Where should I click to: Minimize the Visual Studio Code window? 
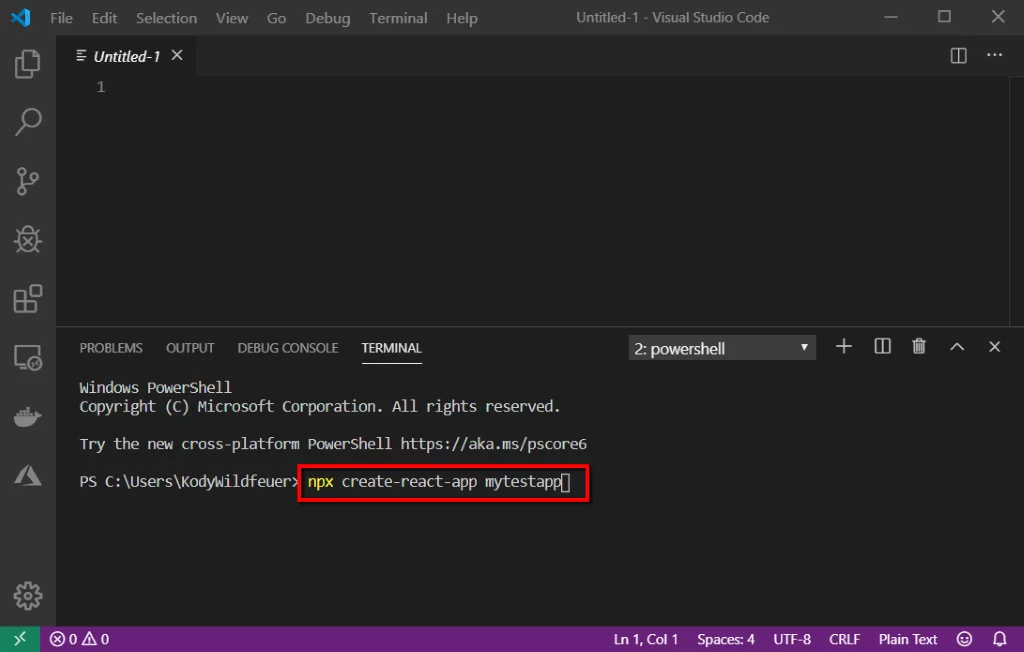pos(891,18)
